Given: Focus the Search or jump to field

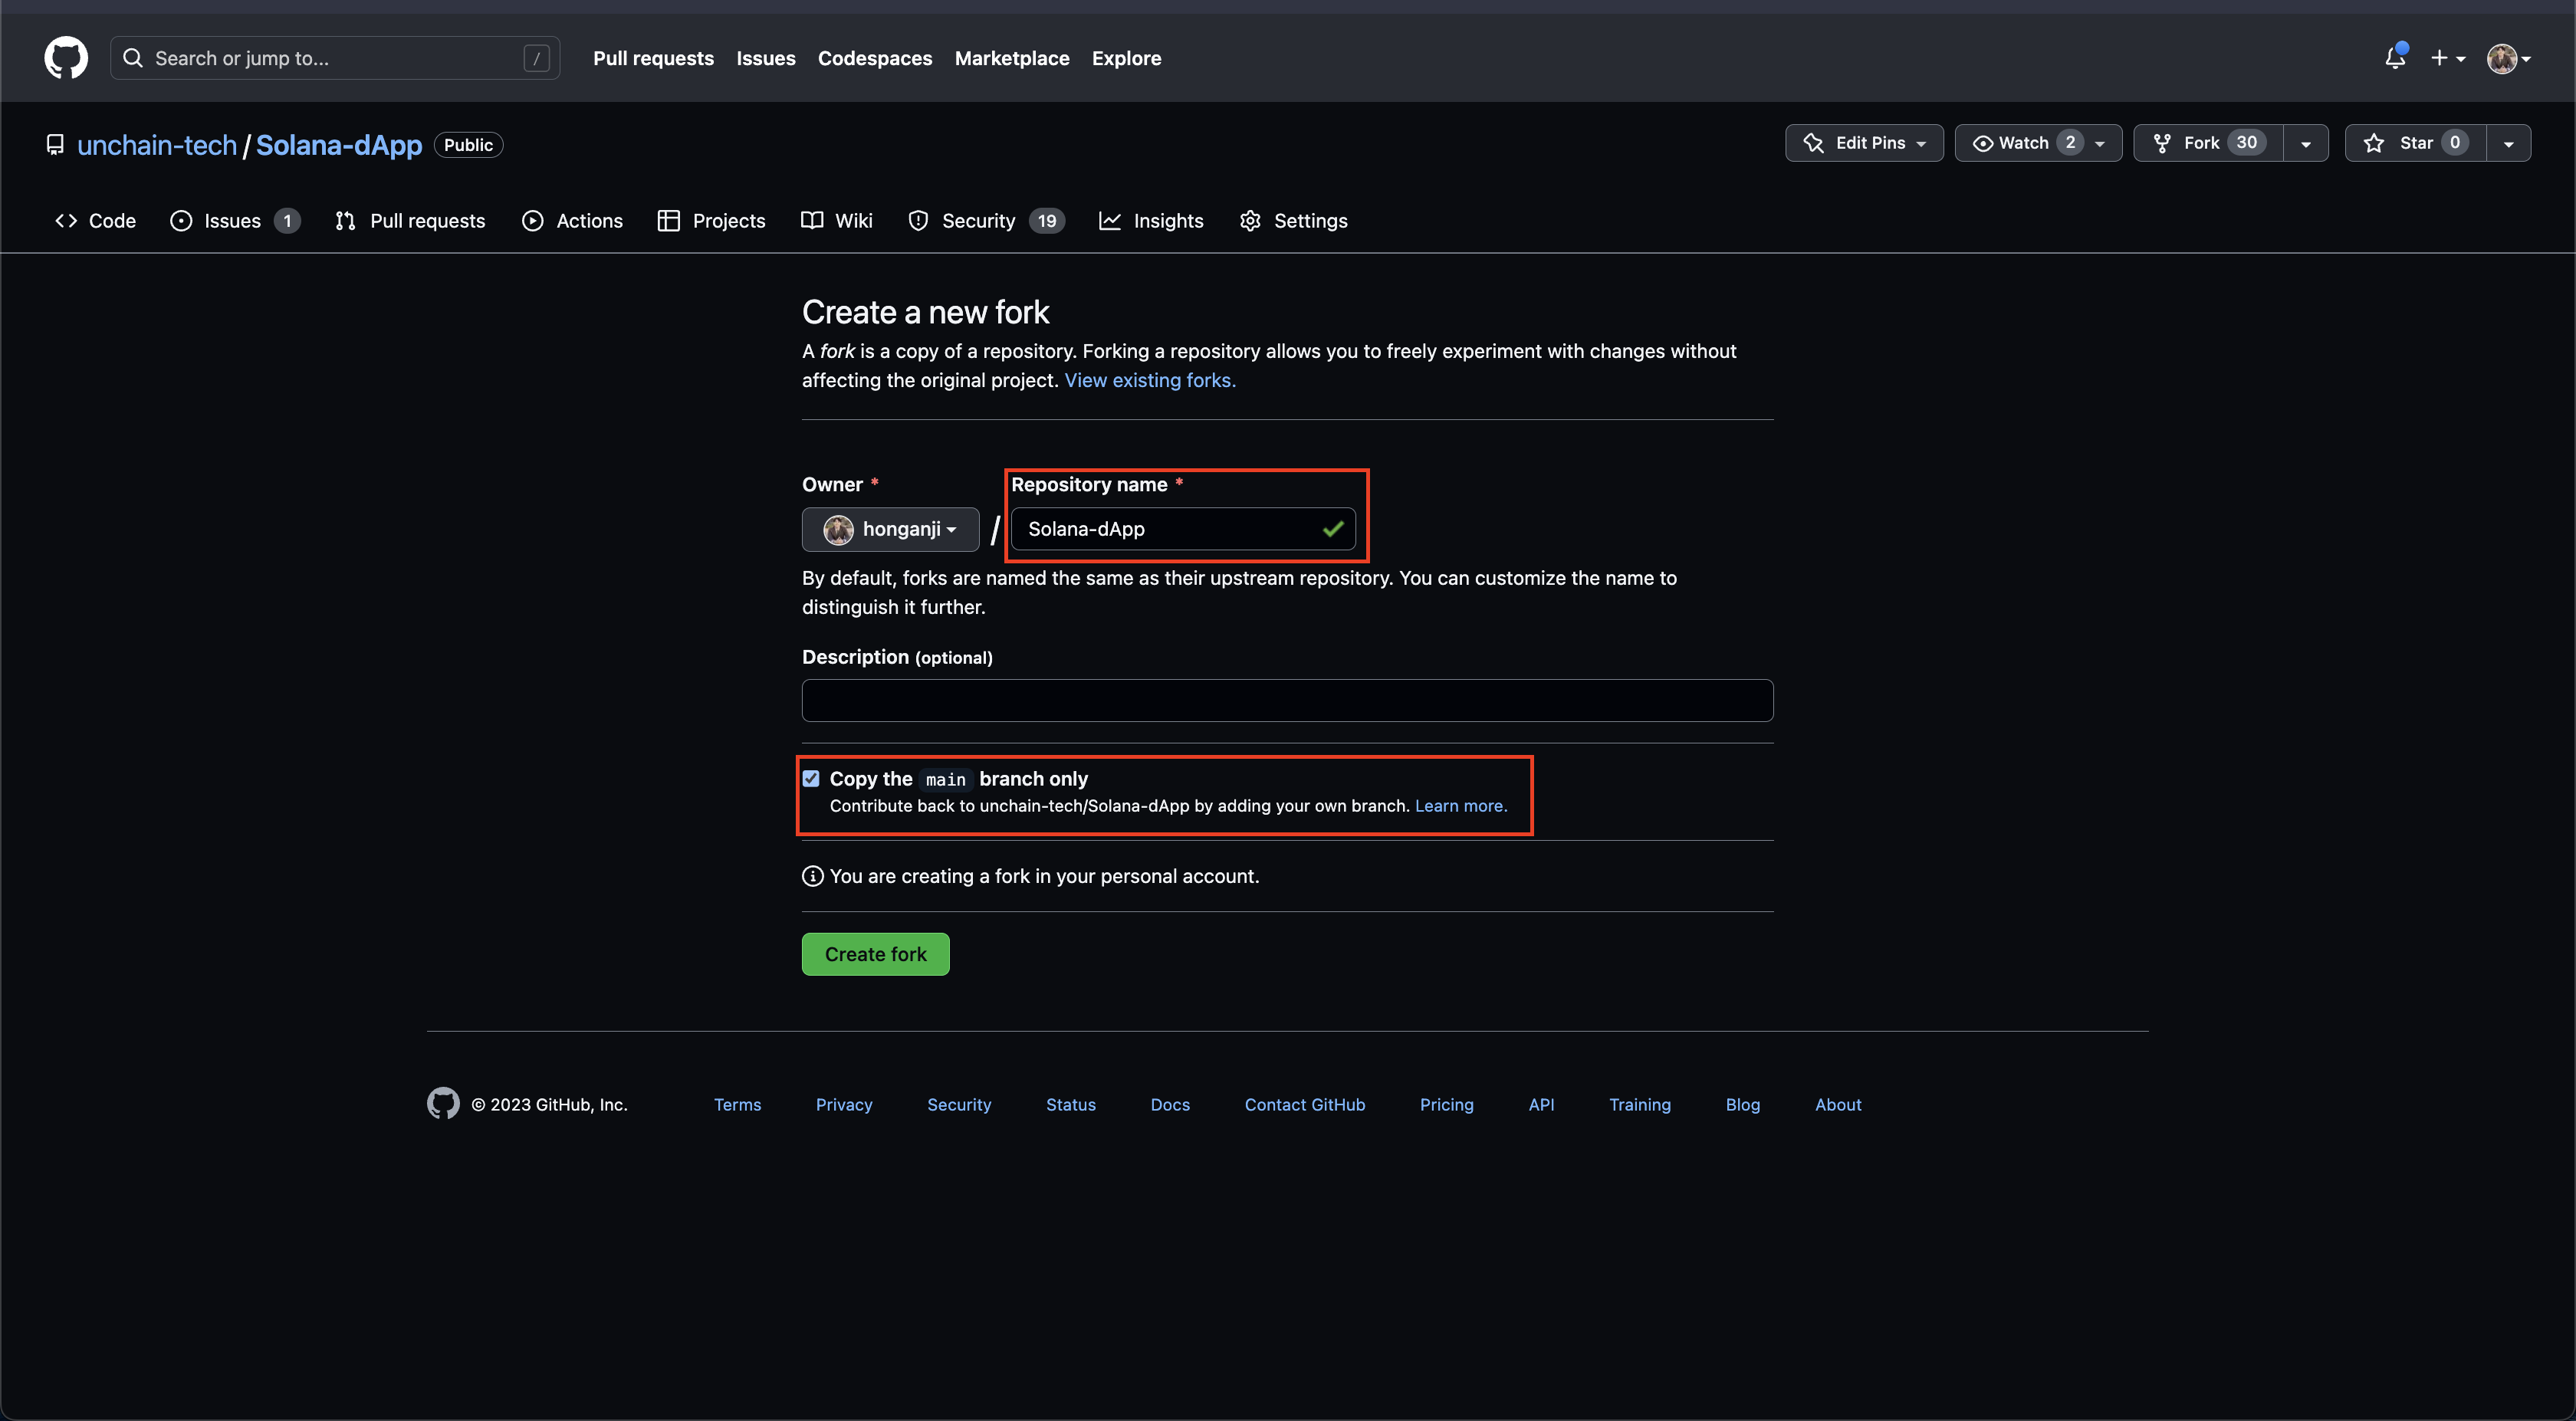Looking at the screenshot, I should pos(335,58).
